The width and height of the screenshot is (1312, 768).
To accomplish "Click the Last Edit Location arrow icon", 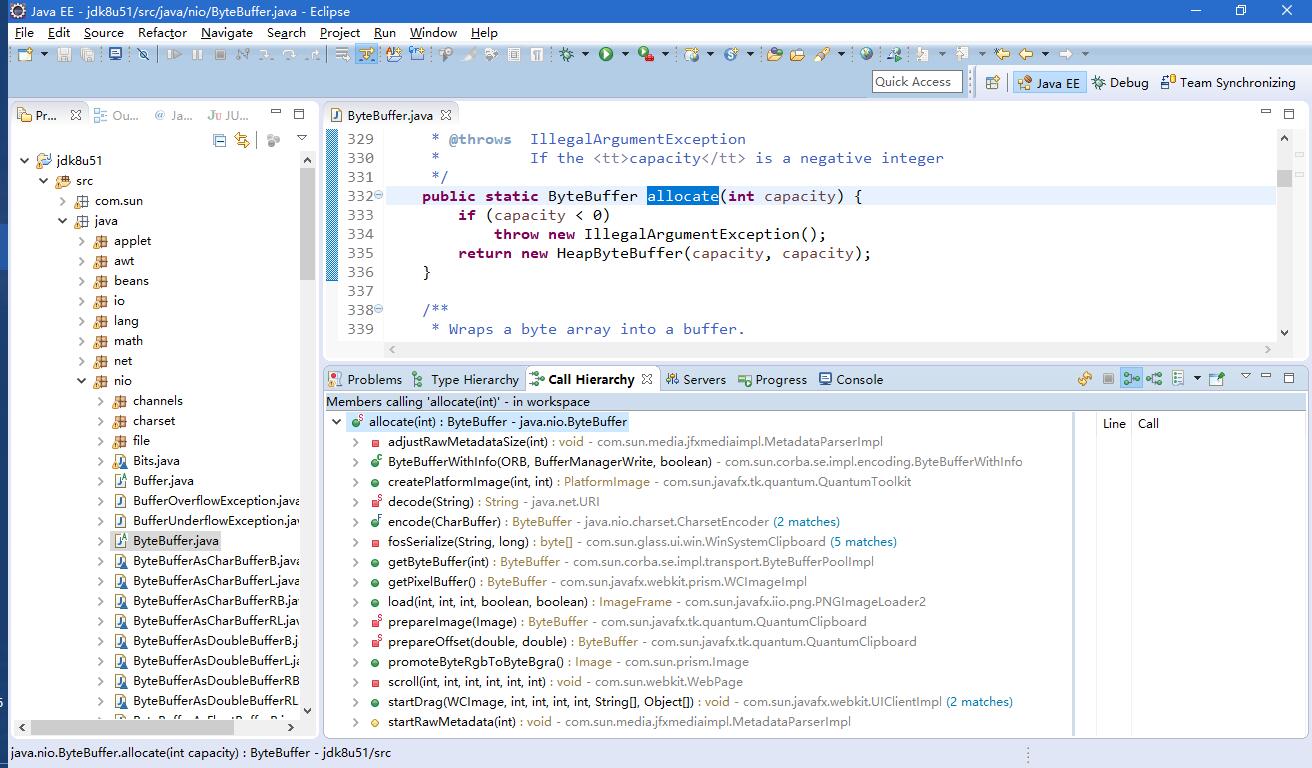I will click(x=1001, y=54).
